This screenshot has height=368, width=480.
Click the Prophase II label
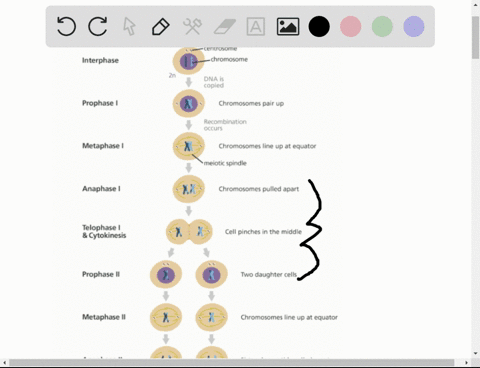101,274
